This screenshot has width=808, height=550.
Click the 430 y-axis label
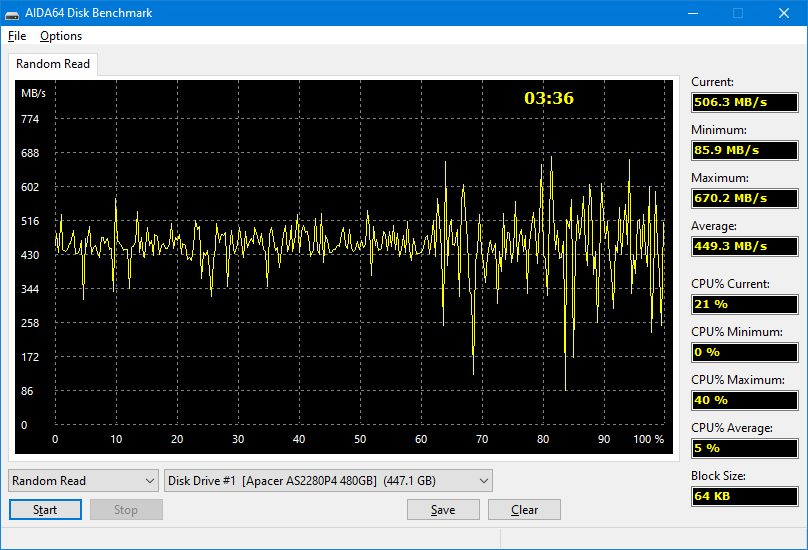[30, 255]
